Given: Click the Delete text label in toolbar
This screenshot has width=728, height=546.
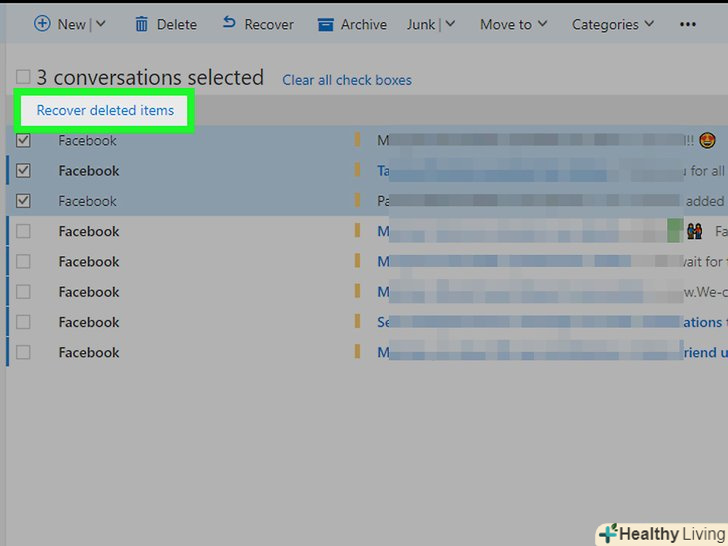Looking at the screenshot, I should pyautogui.click(x=177, y=25).
